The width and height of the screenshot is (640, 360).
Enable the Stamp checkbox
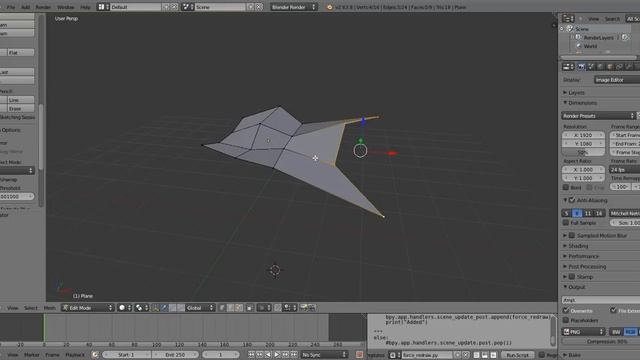pyautogui.click(x=572, y=277)
